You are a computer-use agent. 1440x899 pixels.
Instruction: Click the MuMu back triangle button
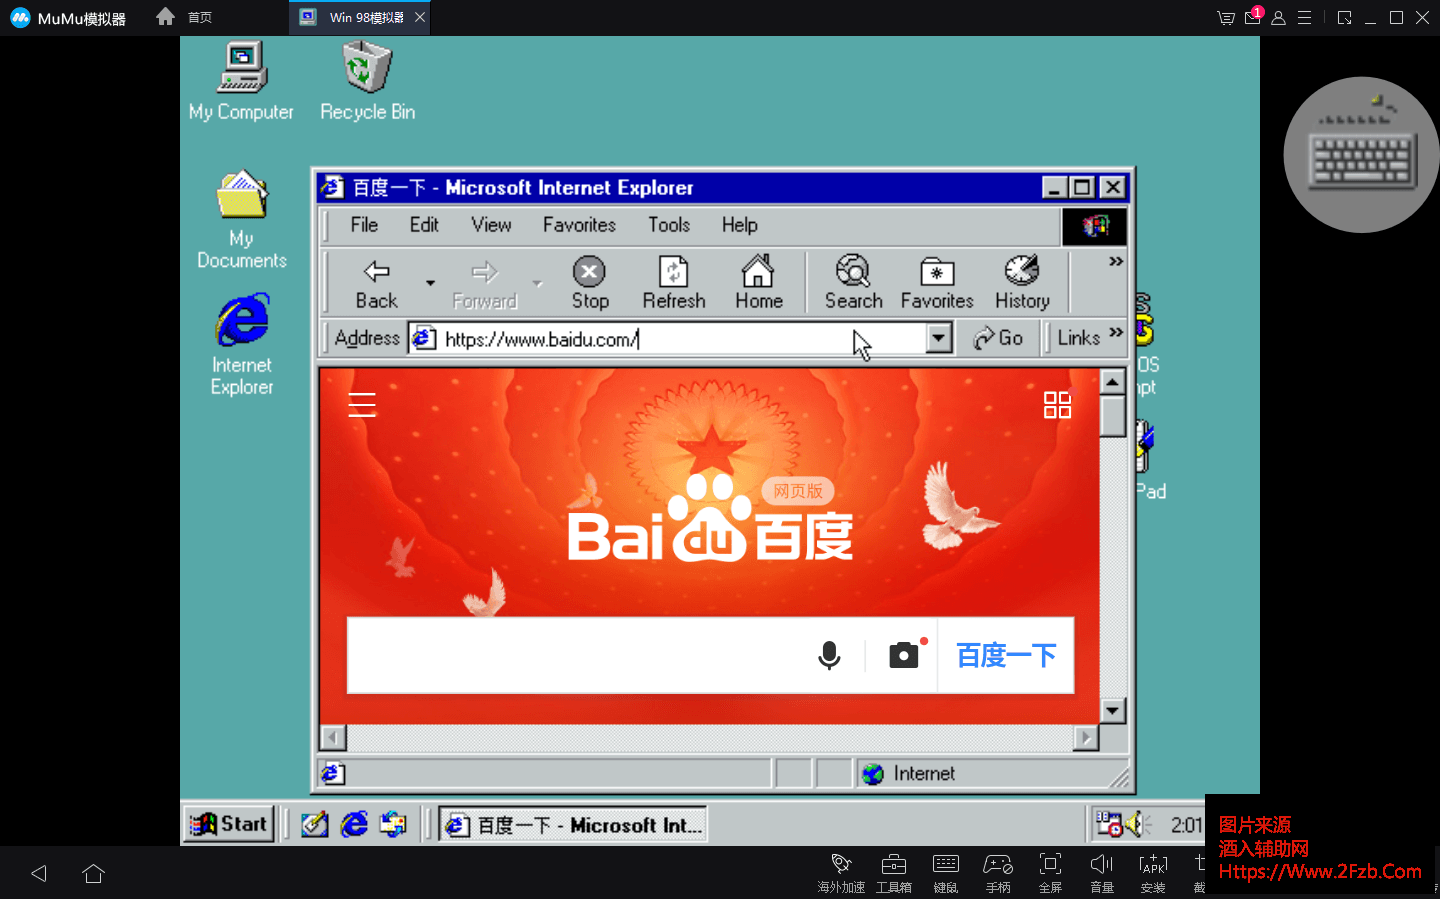tap(39, 873)
